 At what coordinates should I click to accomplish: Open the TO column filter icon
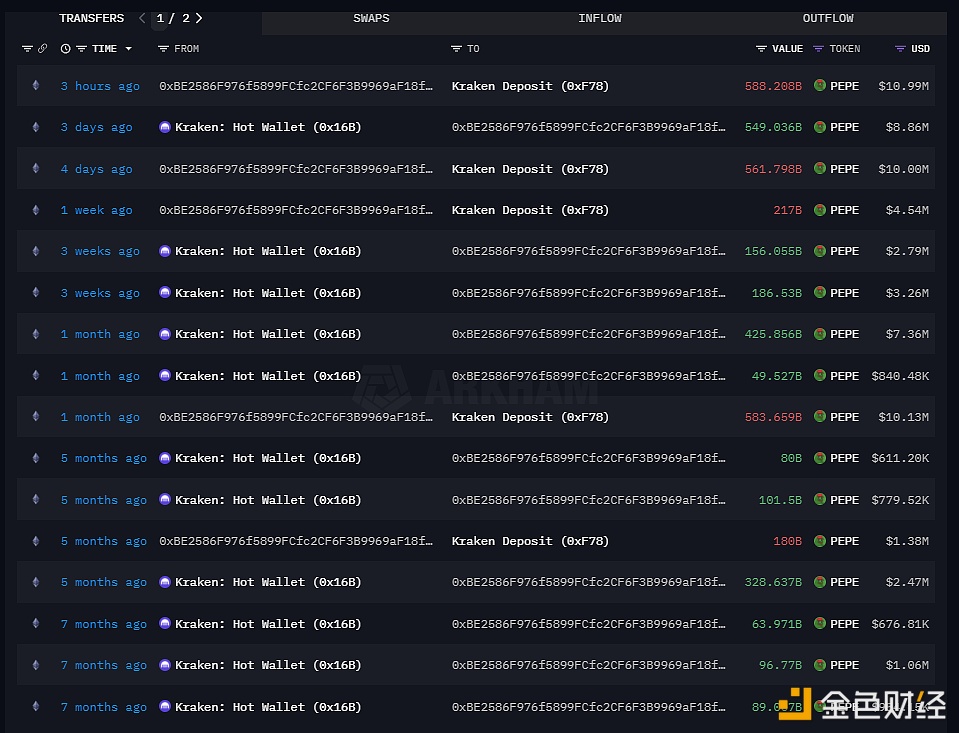coord(456,49)
